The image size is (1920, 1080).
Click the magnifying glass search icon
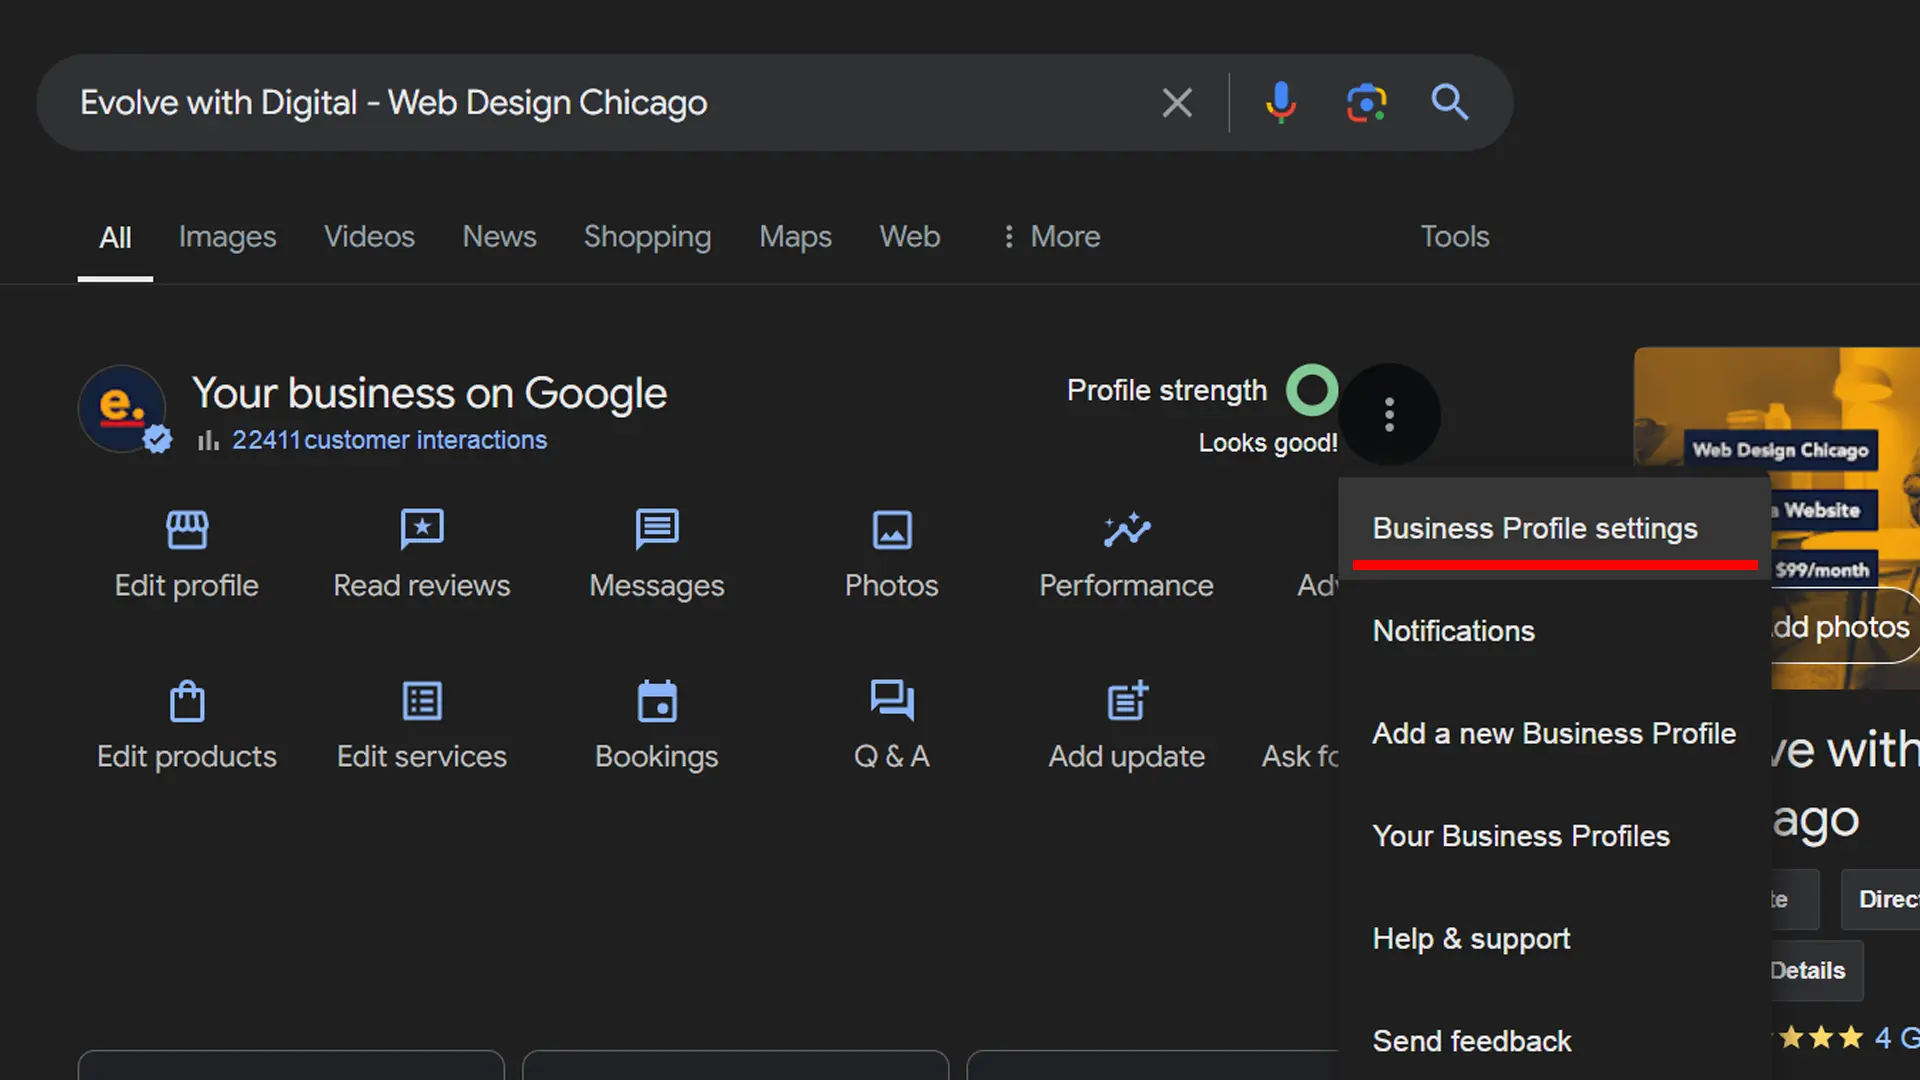(x=1449, y=102)
